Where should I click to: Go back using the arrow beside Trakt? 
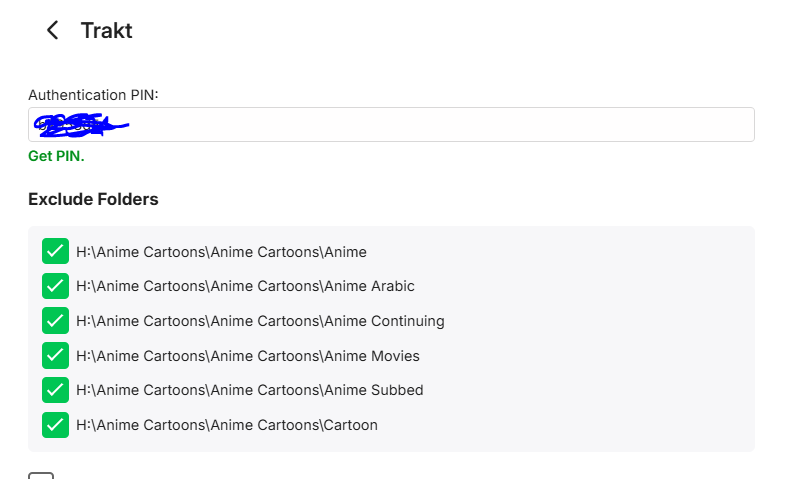click(53, 31)
